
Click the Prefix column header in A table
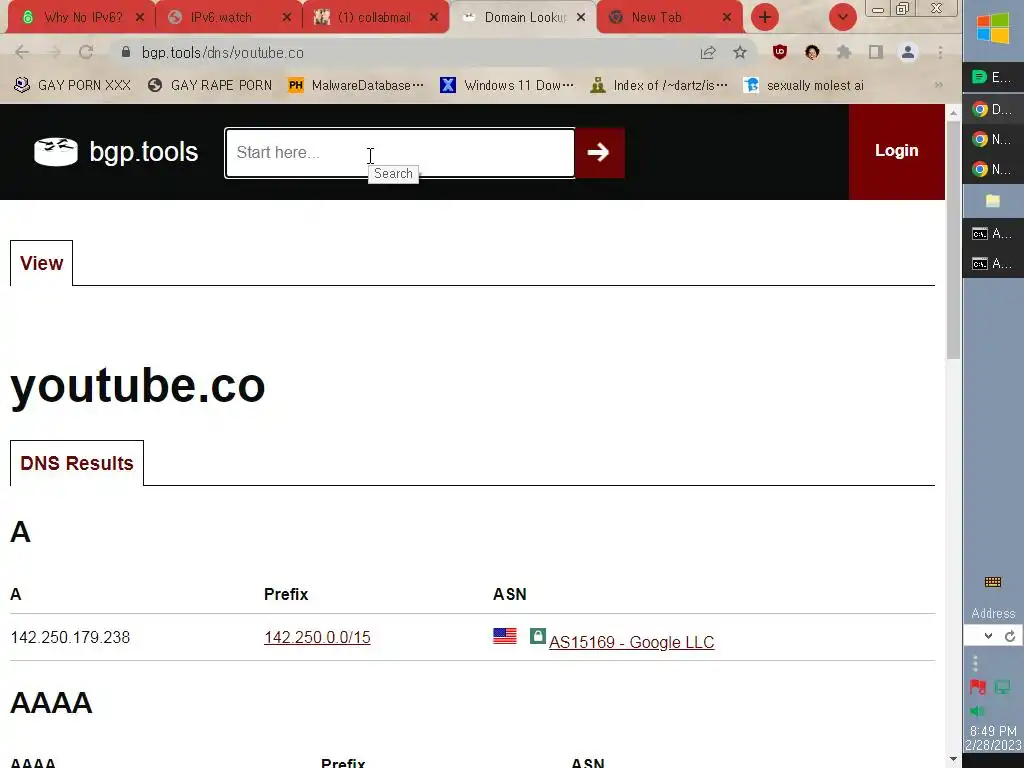pos(286,594)
